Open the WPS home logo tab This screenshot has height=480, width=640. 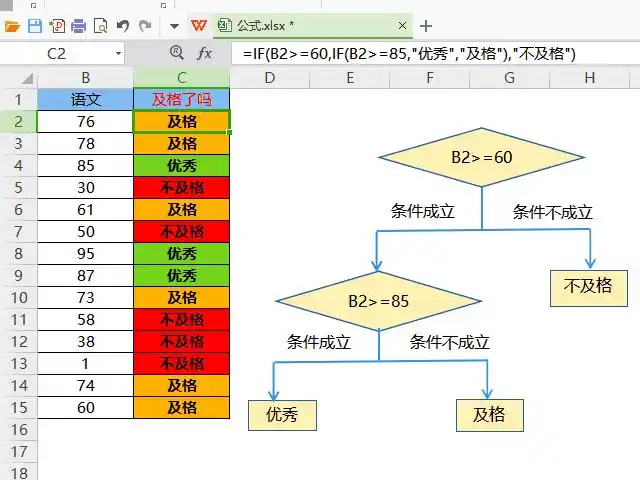coord(199,26)
